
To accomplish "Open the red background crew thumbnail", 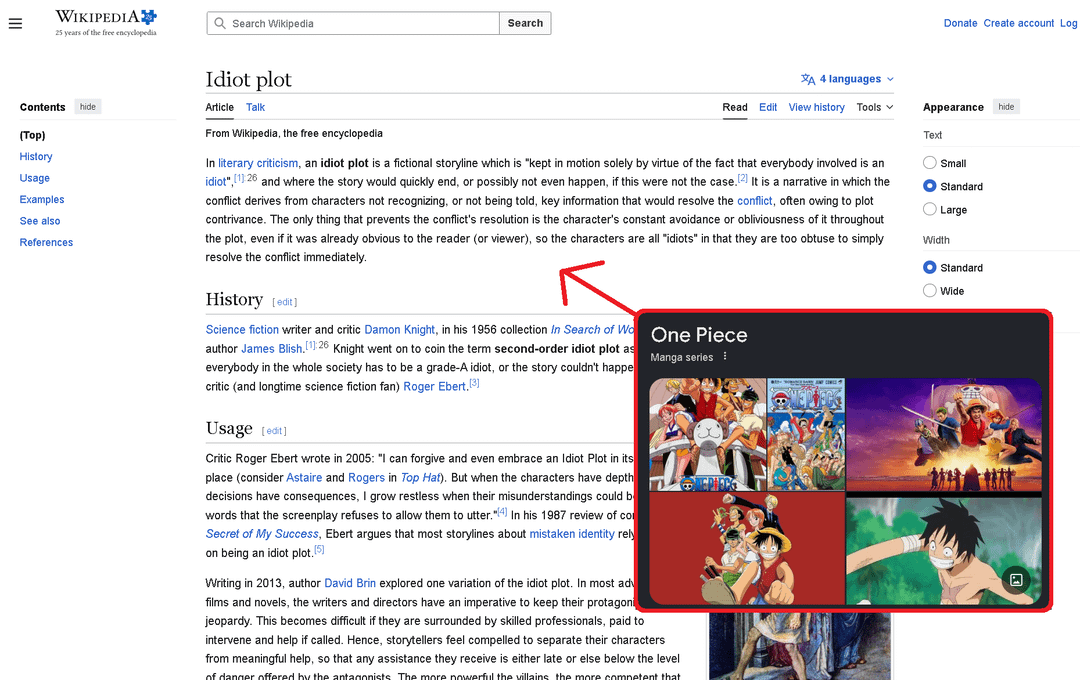I will [747, 548].
